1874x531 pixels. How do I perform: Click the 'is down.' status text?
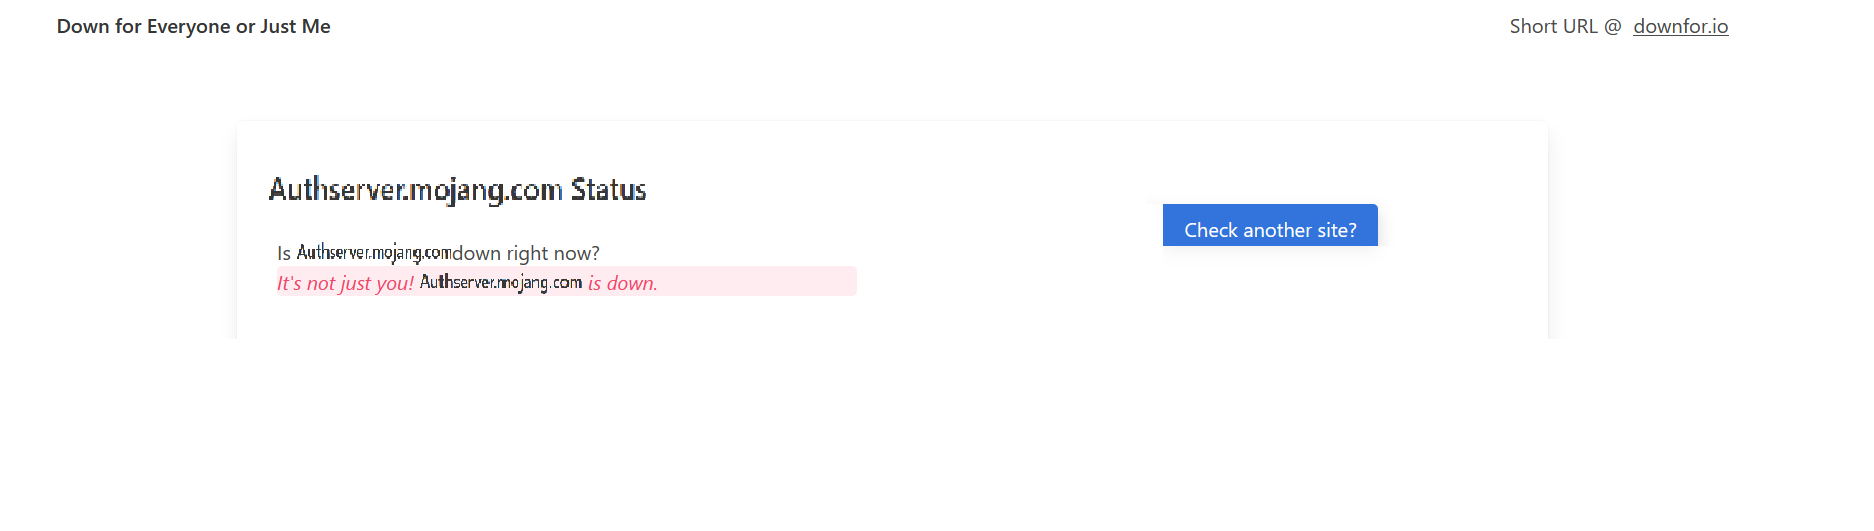click(622, 283)
